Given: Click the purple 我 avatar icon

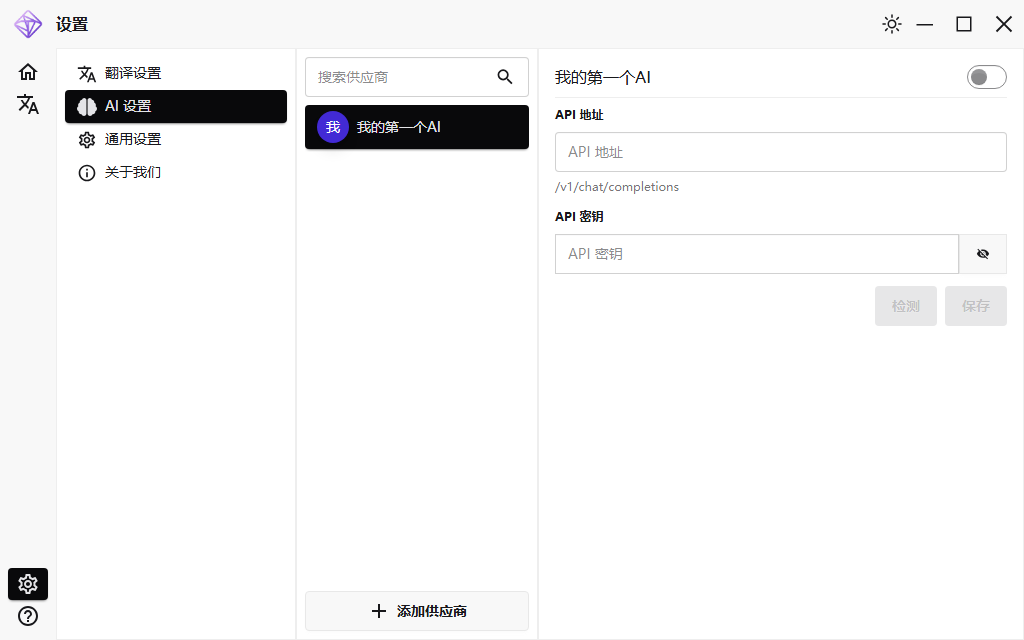Looking at the screenshot, I should 333,127.
